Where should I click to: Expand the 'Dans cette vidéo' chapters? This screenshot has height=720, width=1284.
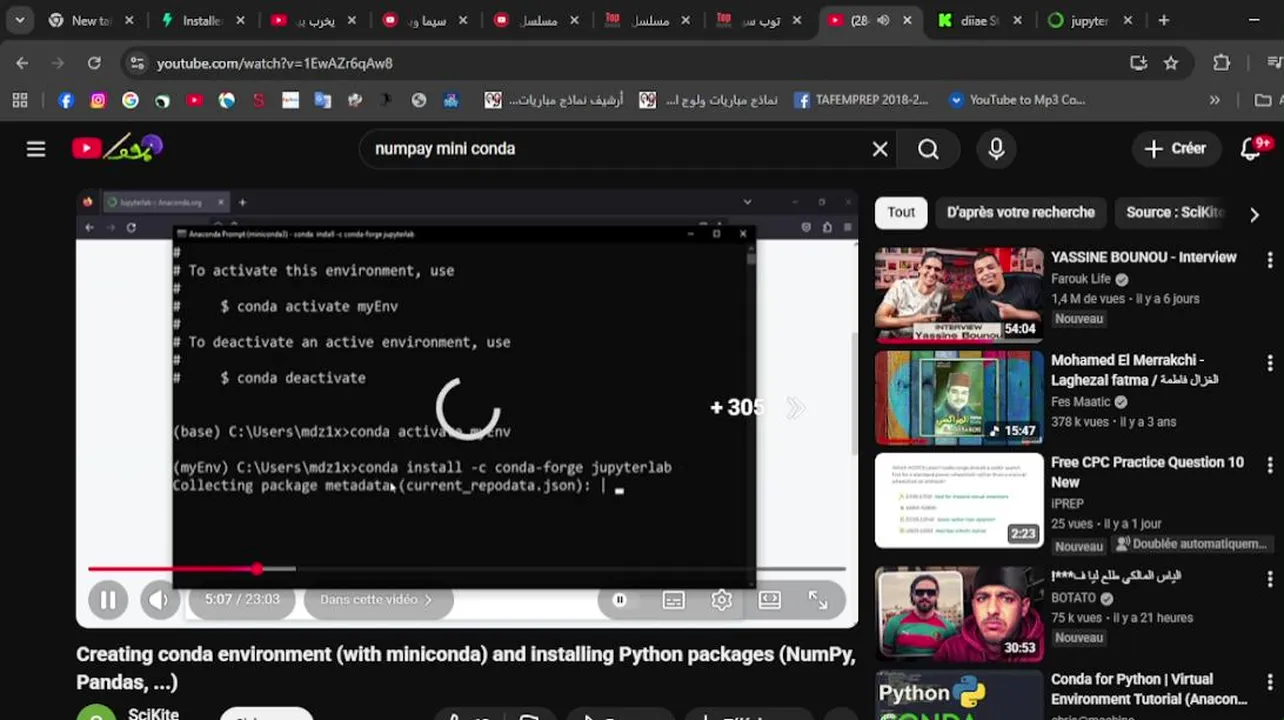(x=376, y=600)
